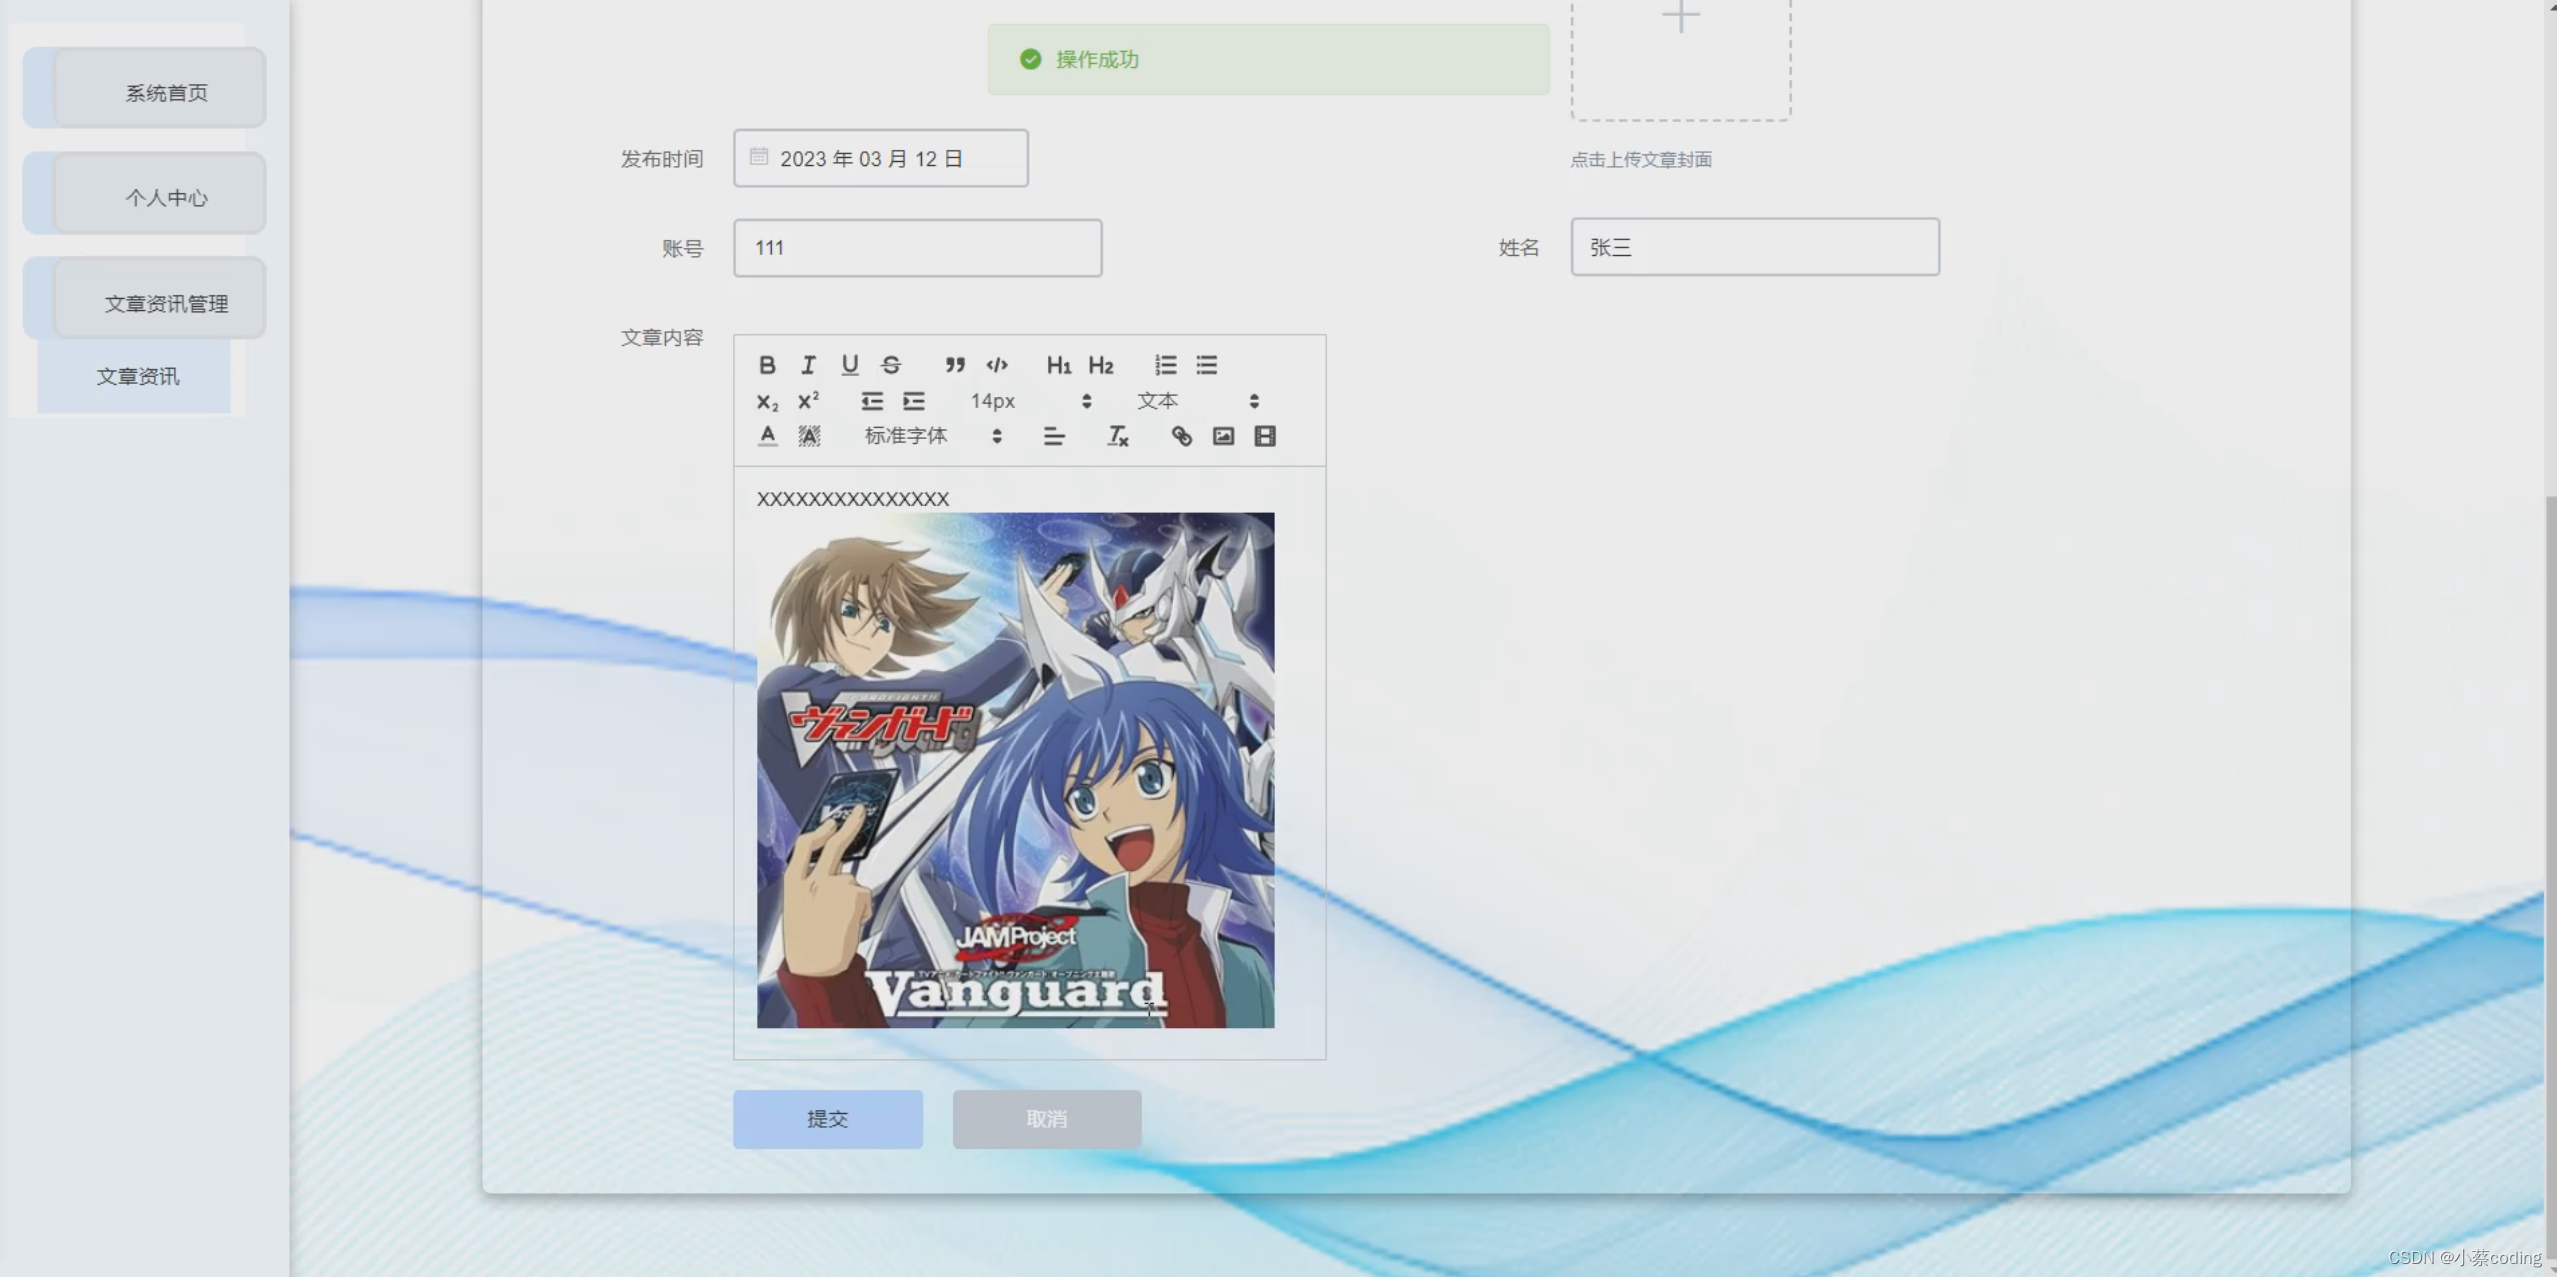Click the 发布时间 date input field
2557x1277 pixels.
coord(881,158)
